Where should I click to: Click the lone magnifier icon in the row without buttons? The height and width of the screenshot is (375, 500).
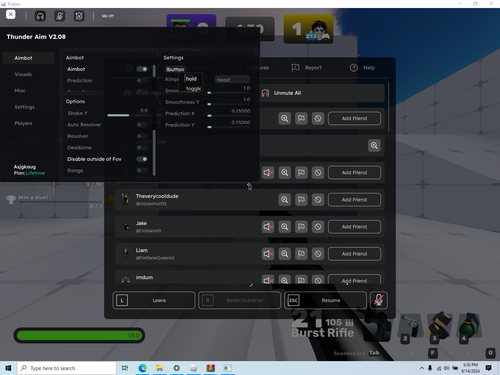374,145
